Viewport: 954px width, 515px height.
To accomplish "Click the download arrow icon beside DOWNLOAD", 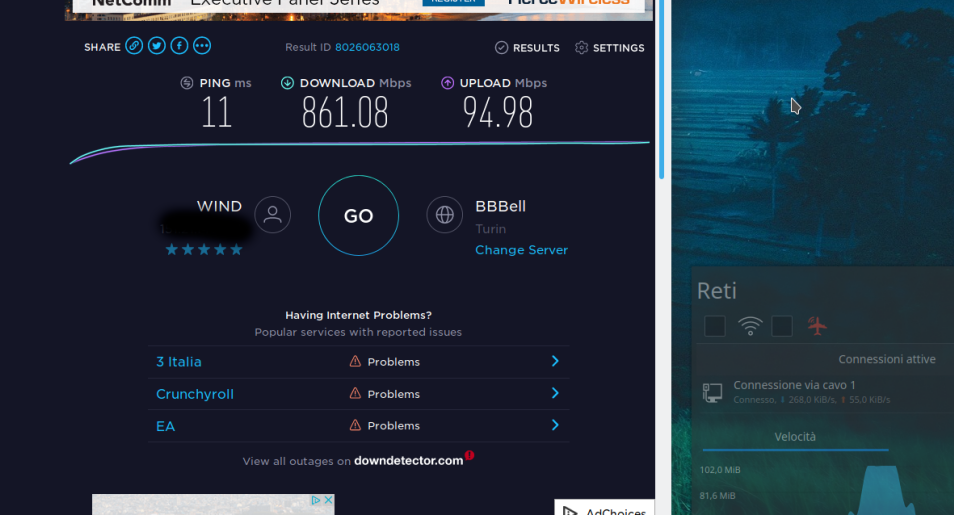I will [x=287, y=83].
